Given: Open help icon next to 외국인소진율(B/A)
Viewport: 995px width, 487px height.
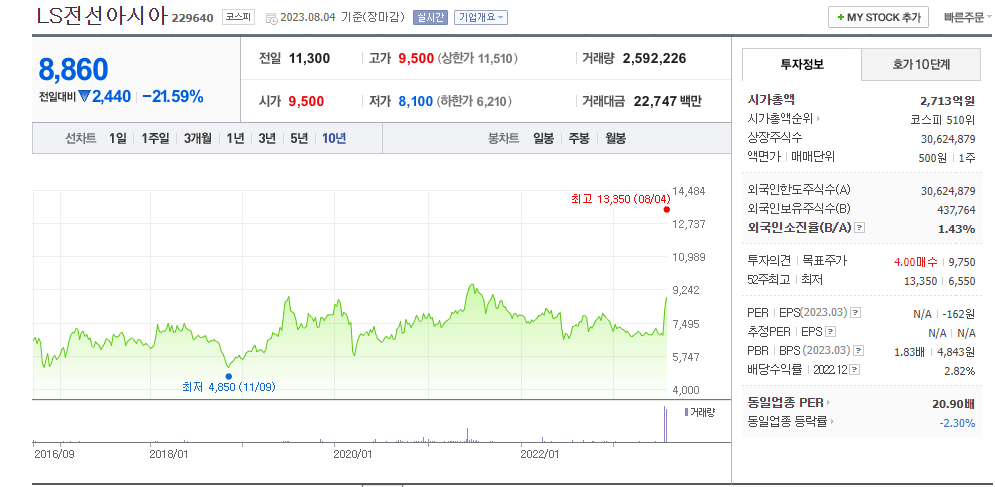Looking at the screenshot, I should 859,228.
